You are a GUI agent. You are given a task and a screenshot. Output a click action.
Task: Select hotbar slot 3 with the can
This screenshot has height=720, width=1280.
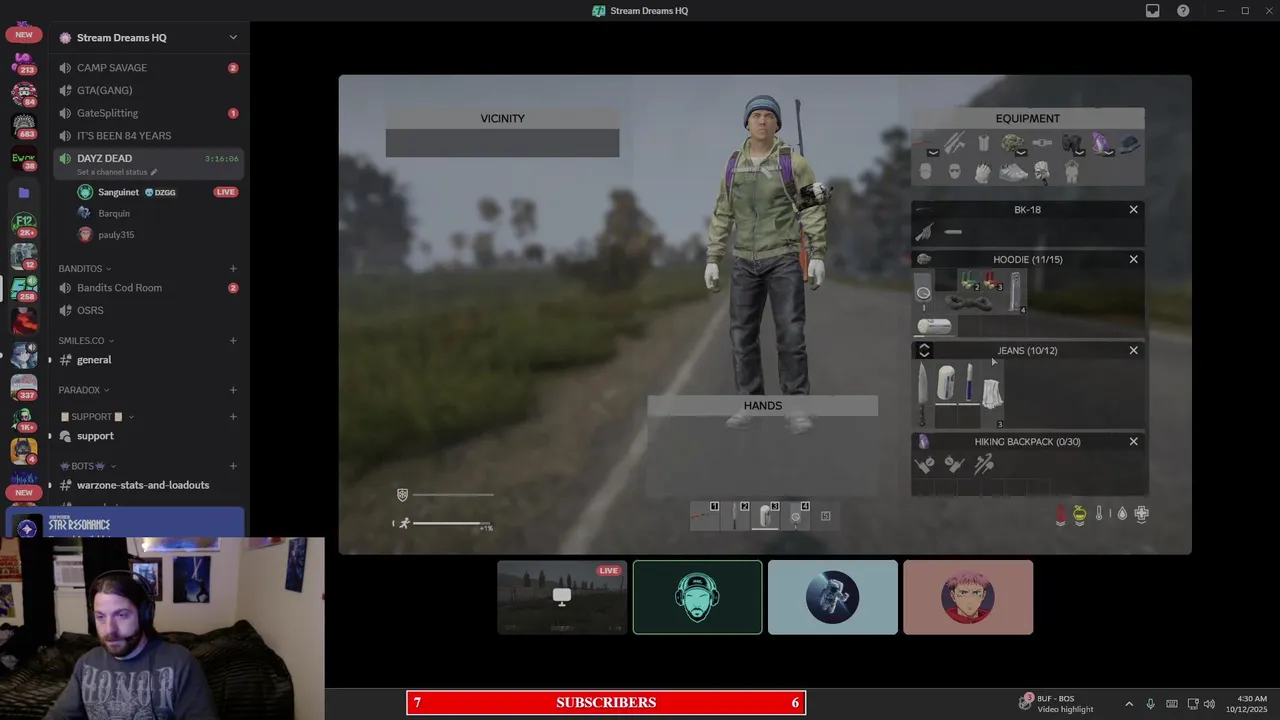click(765, 516)
